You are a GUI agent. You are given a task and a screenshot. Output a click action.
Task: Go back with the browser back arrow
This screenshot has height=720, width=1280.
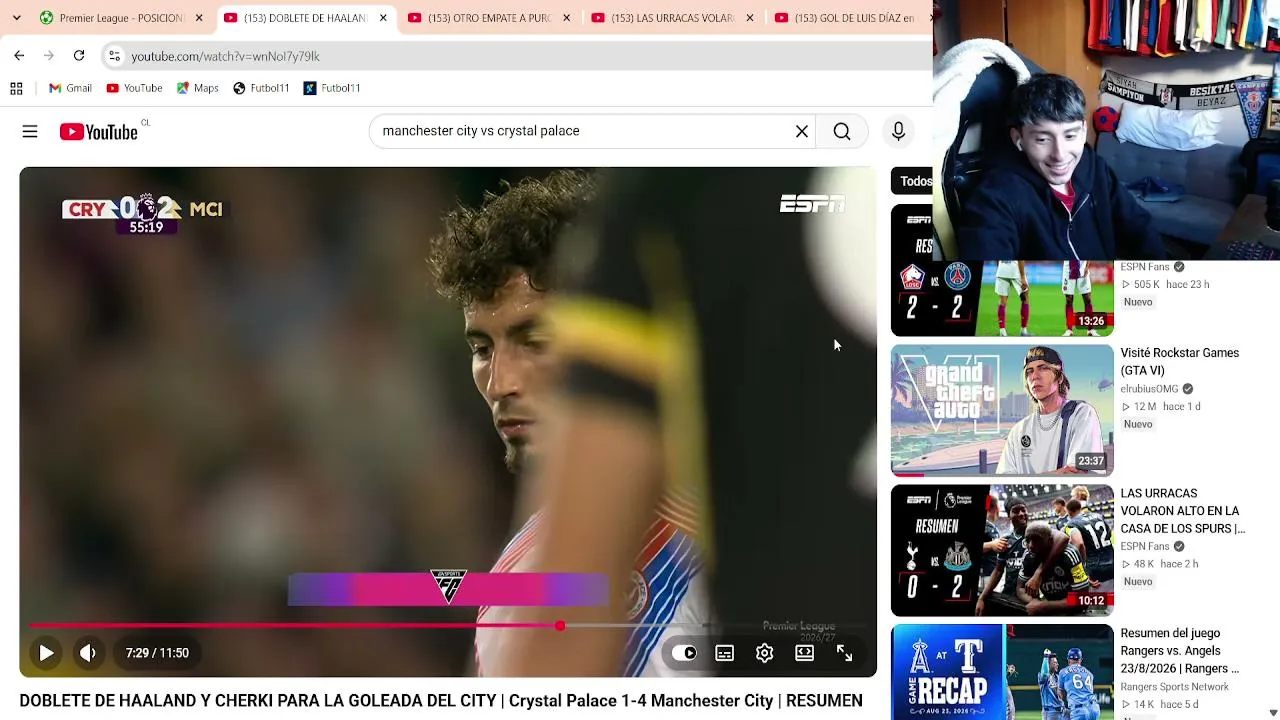tap(19, 56)
